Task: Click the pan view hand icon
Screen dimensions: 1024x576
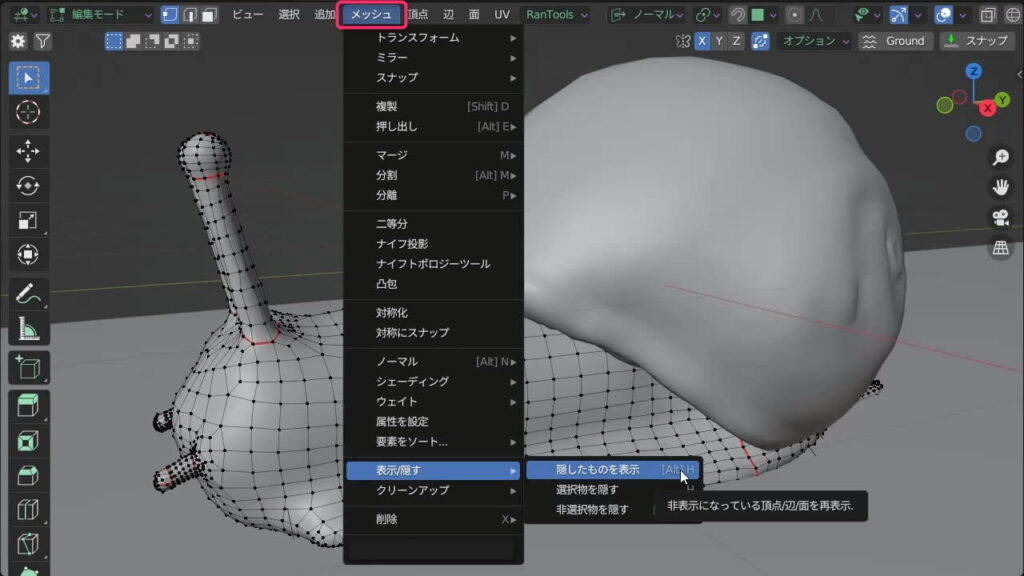Action: 1000,187
